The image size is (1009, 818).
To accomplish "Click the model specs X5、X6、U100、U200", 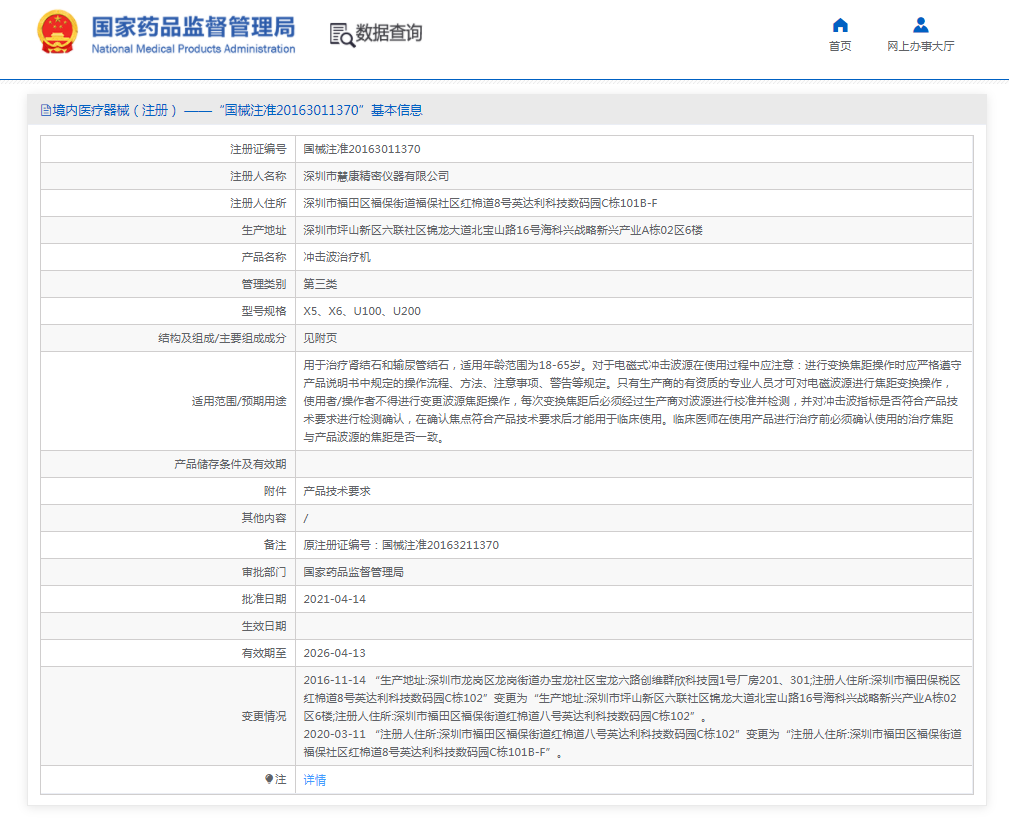I will (x=361, y=311).
